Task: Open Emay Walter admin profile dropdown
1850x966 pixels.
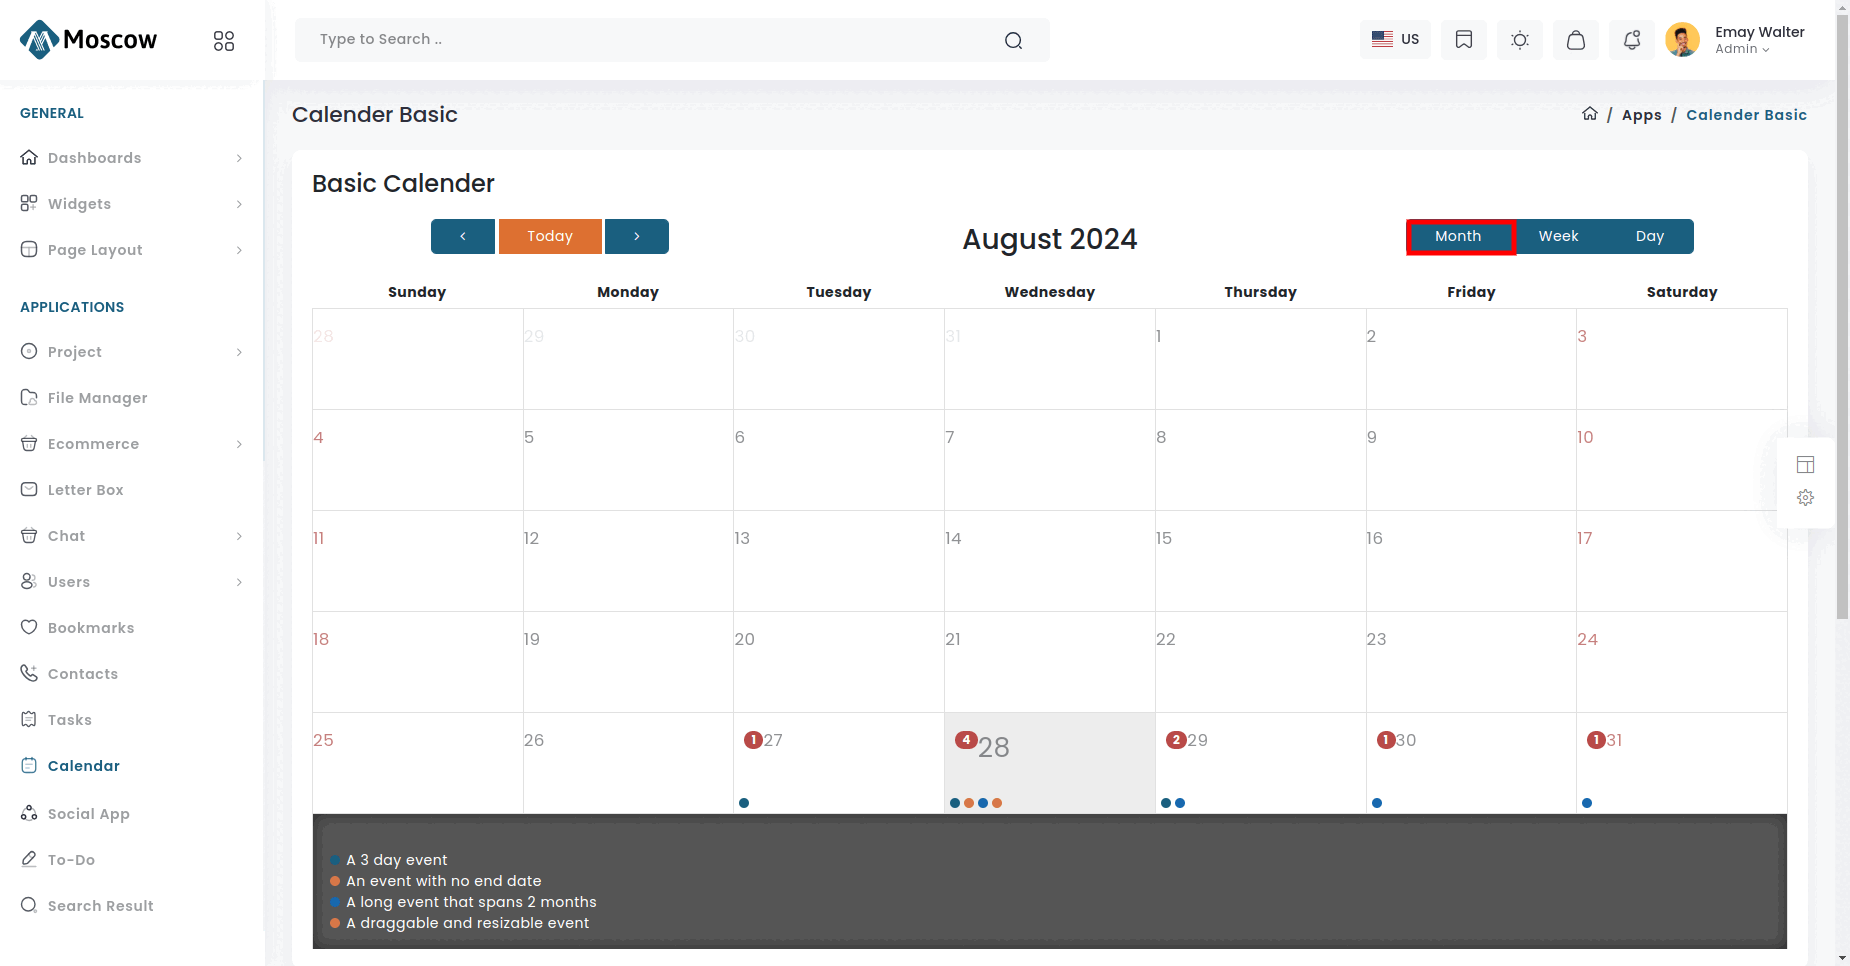Action: tap(1738, 40)
